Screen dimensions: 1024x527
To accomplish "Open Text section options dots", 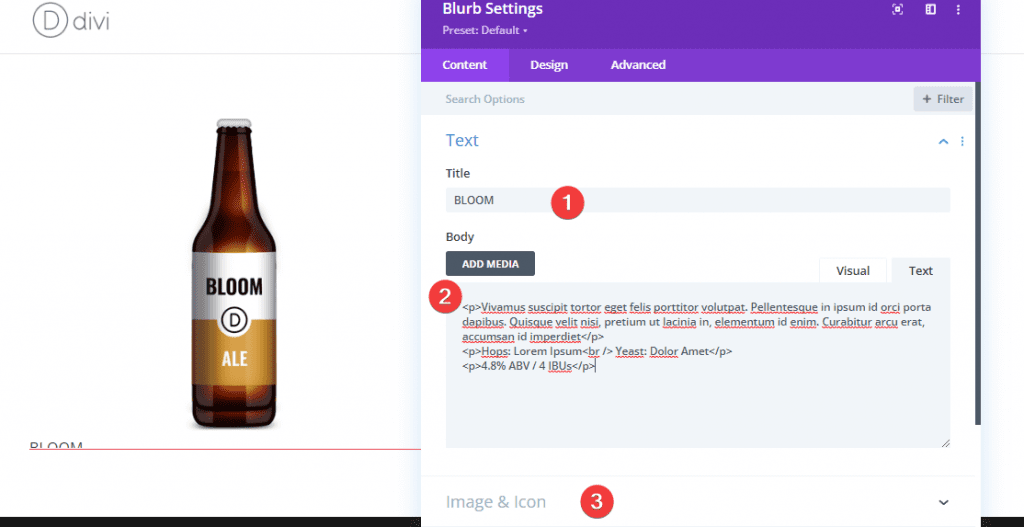I will 962,141.
